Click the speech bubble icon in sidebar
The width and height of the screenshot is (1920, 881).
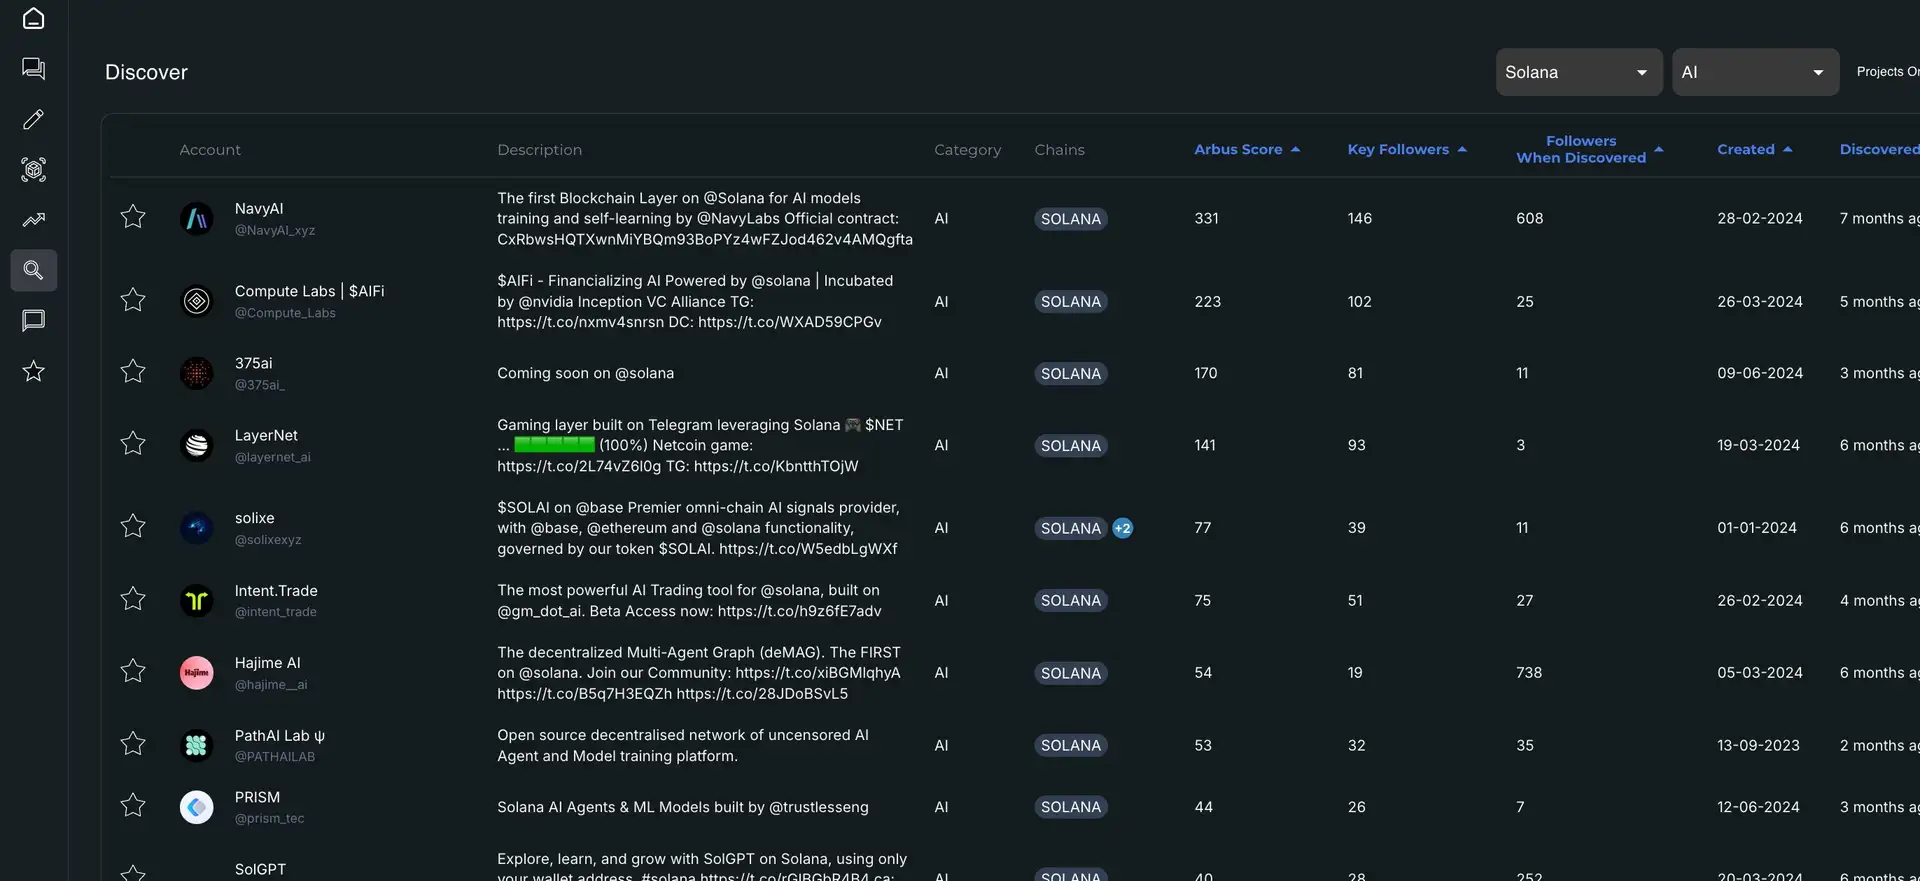(33, 321)
